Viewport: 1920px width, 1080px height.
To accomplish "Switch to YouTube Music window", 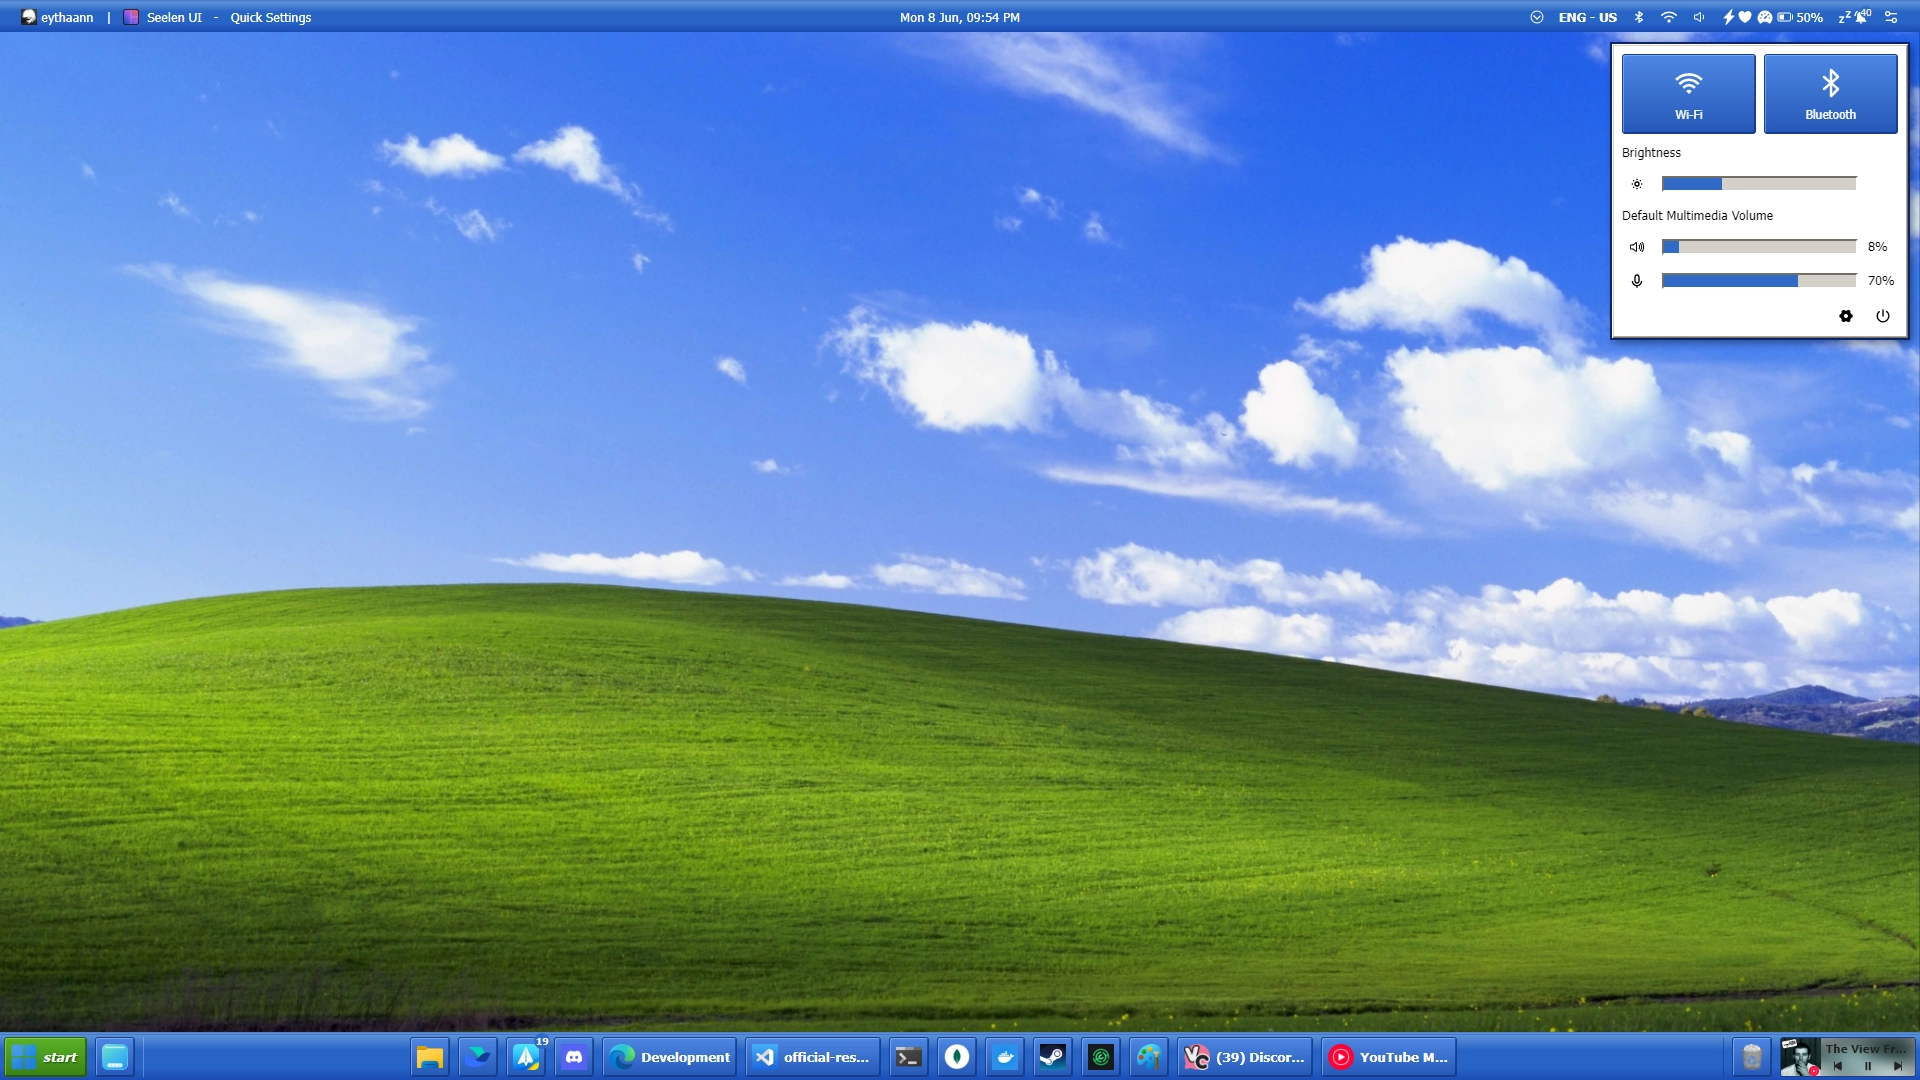I will coord(1389,1057).
